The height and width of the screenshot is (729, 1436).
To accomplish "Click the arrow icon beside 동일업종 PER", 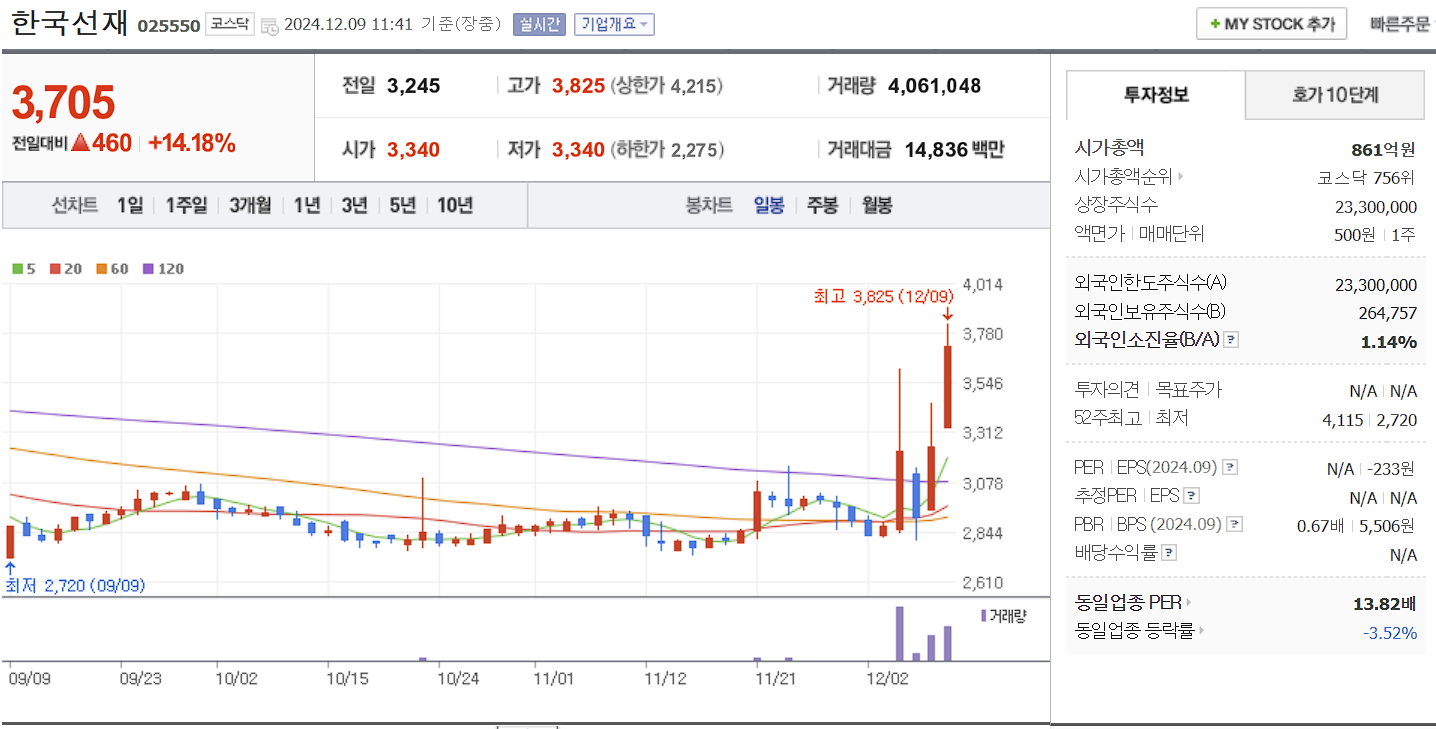I will [x=1189, y=603].
